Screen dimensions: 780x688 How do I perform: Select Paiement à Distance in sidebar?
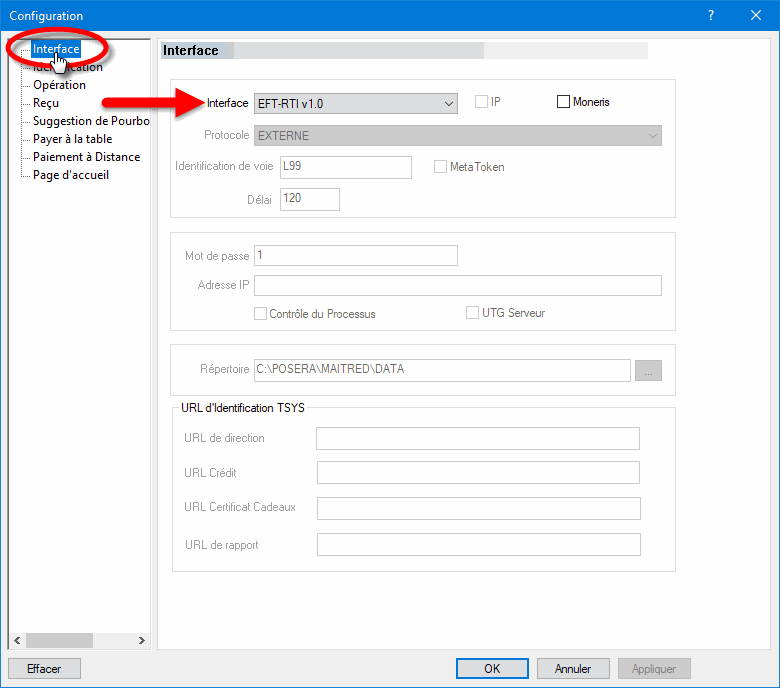[86, 157]
